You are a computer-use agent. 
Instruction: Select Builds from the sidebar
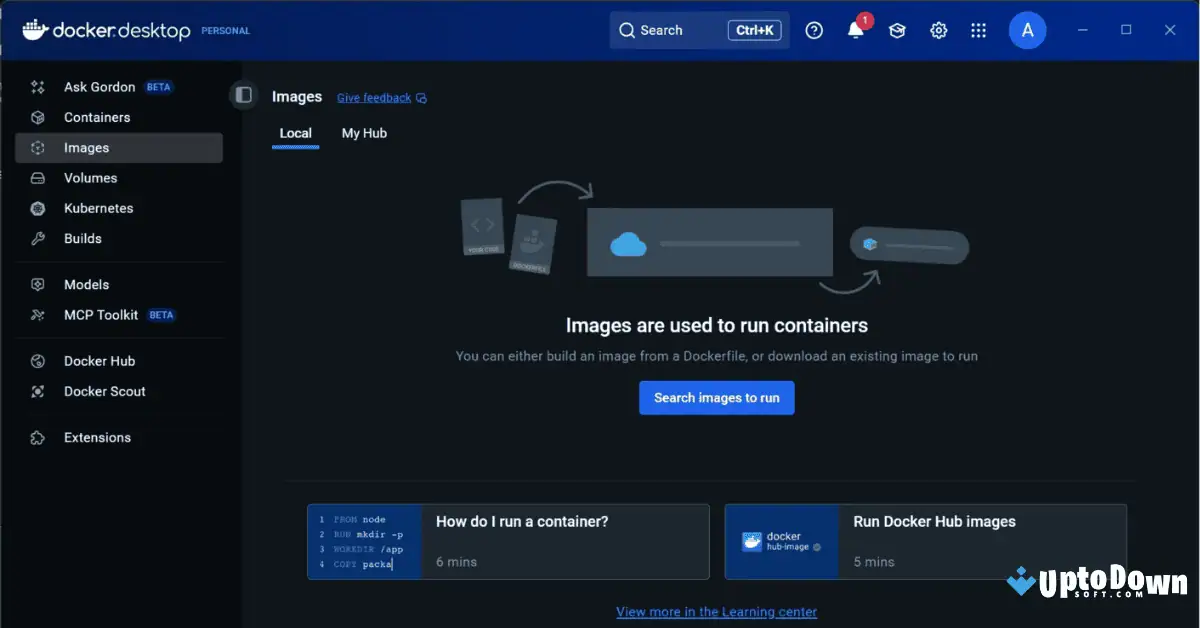[x=81, y=238]
